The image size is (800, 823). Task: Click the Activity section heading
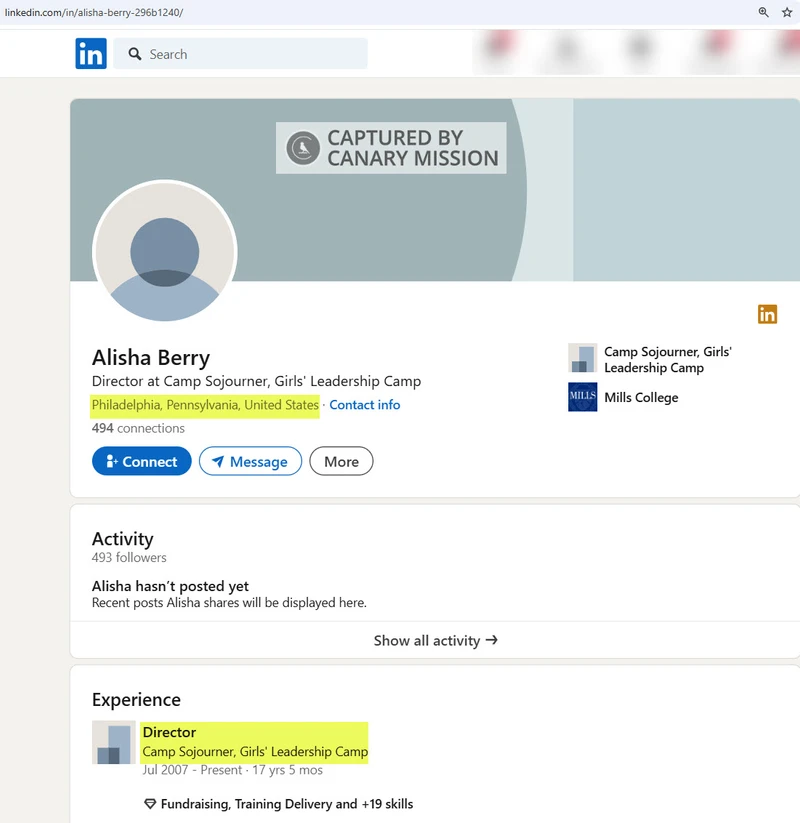(x=123, y=539)
